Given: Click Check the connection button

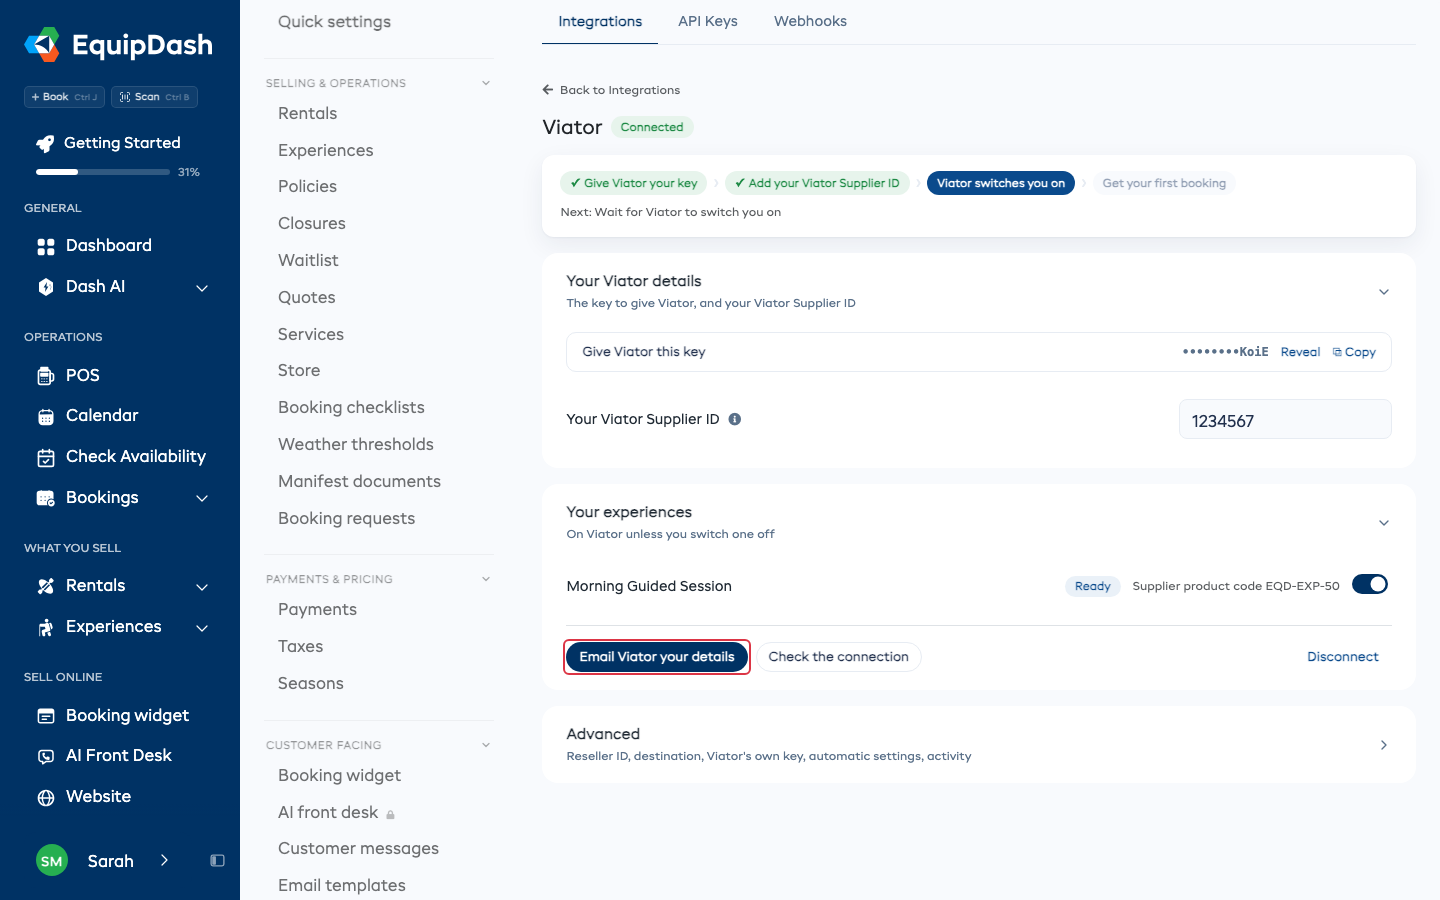Looking at the screenshot, I should (838, 657).
